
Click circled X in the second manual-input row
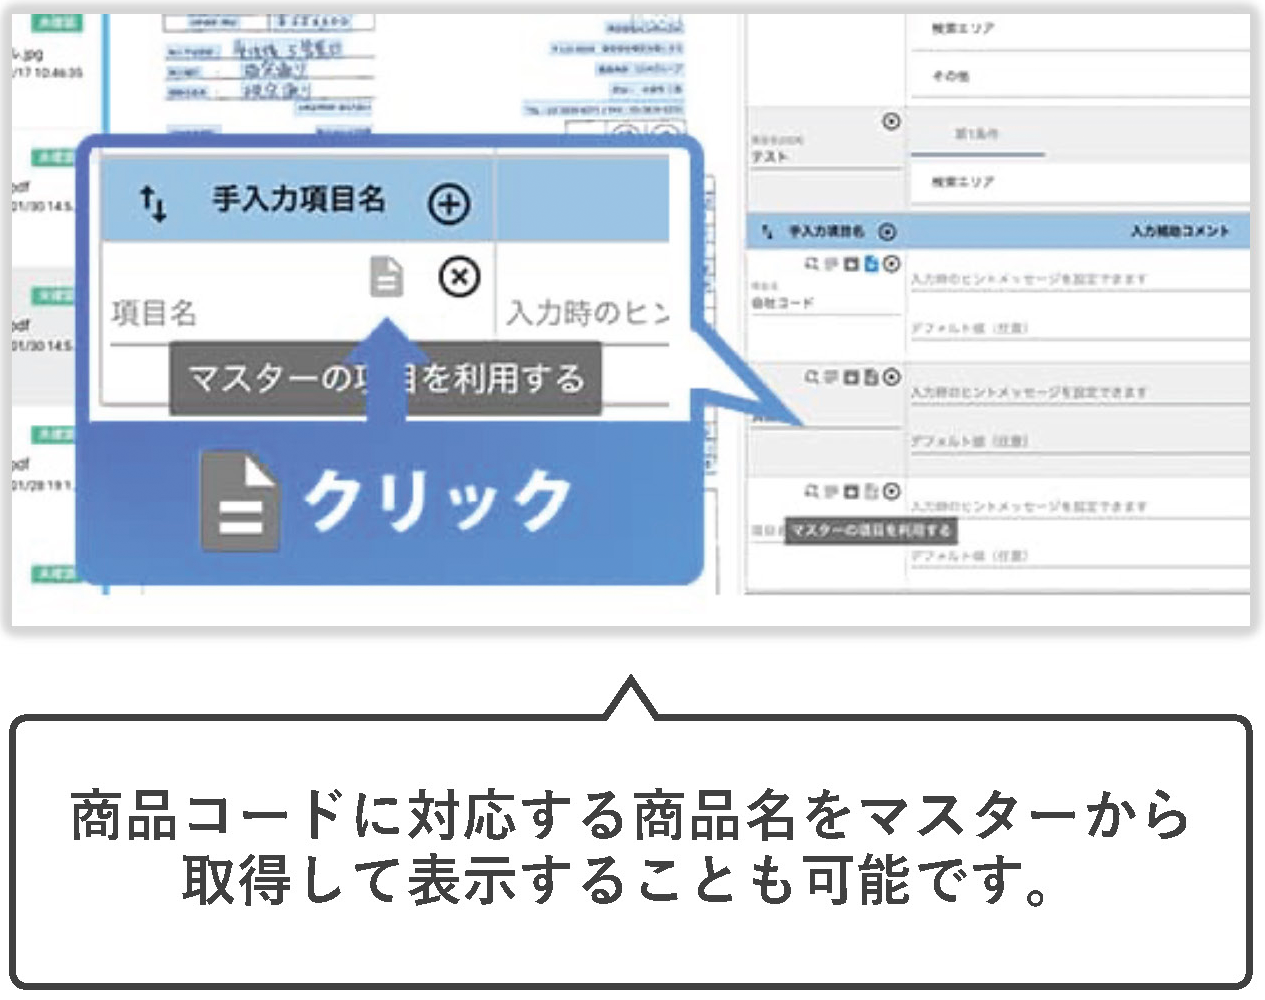[x=891, y=377]
